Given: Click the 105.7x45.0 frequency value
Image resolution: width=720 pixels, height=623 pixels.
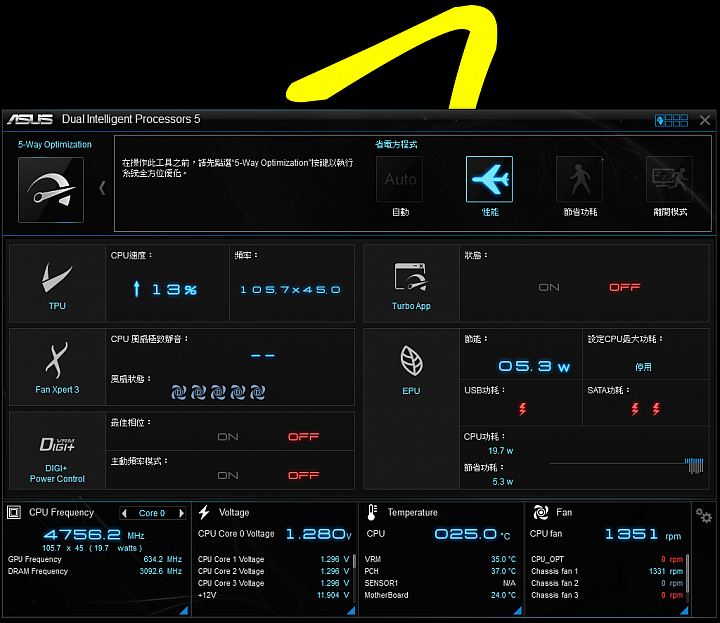Looking at the screenshot, I should click(290, 290).
